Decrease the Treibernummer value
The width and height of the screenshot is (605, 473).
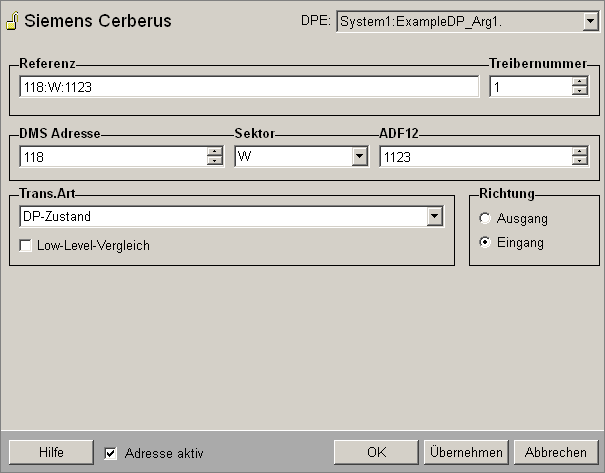click(579, 92)
